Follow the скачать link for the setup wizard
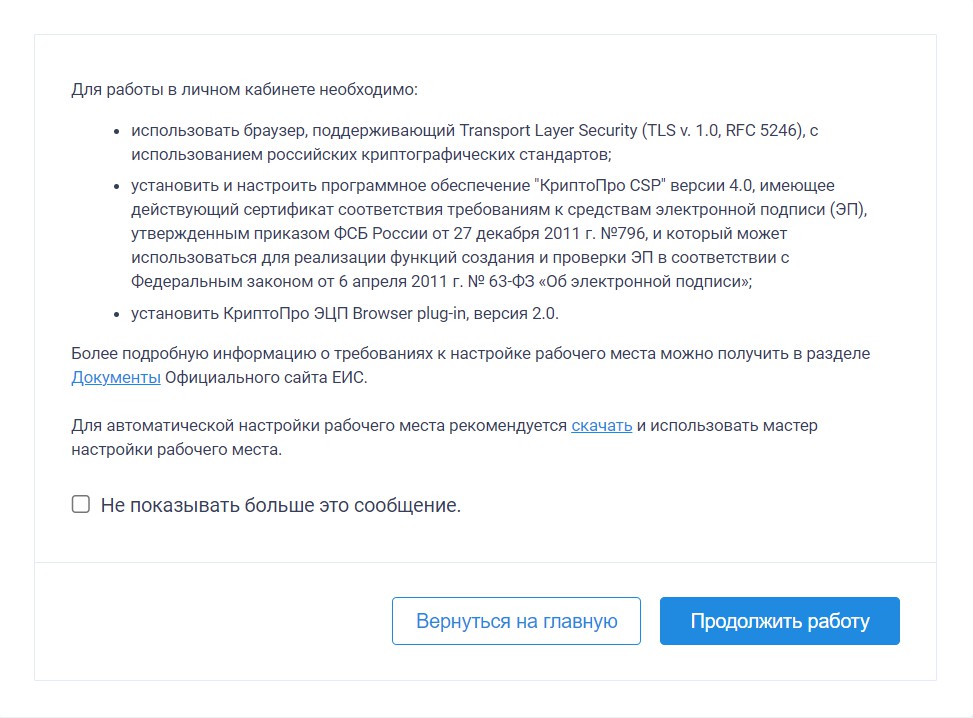The height and width of the screenshot is (718, 973). (601, 426)
